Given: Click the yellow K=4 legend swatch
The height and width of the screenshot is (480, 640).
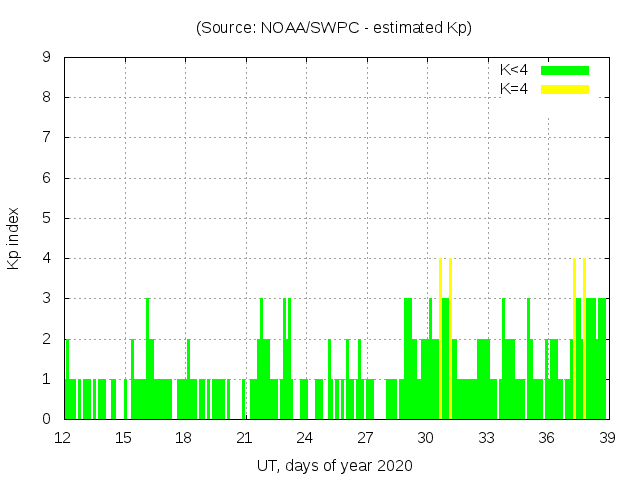Looking at the screenshot, I should click(x=565, y=89).
